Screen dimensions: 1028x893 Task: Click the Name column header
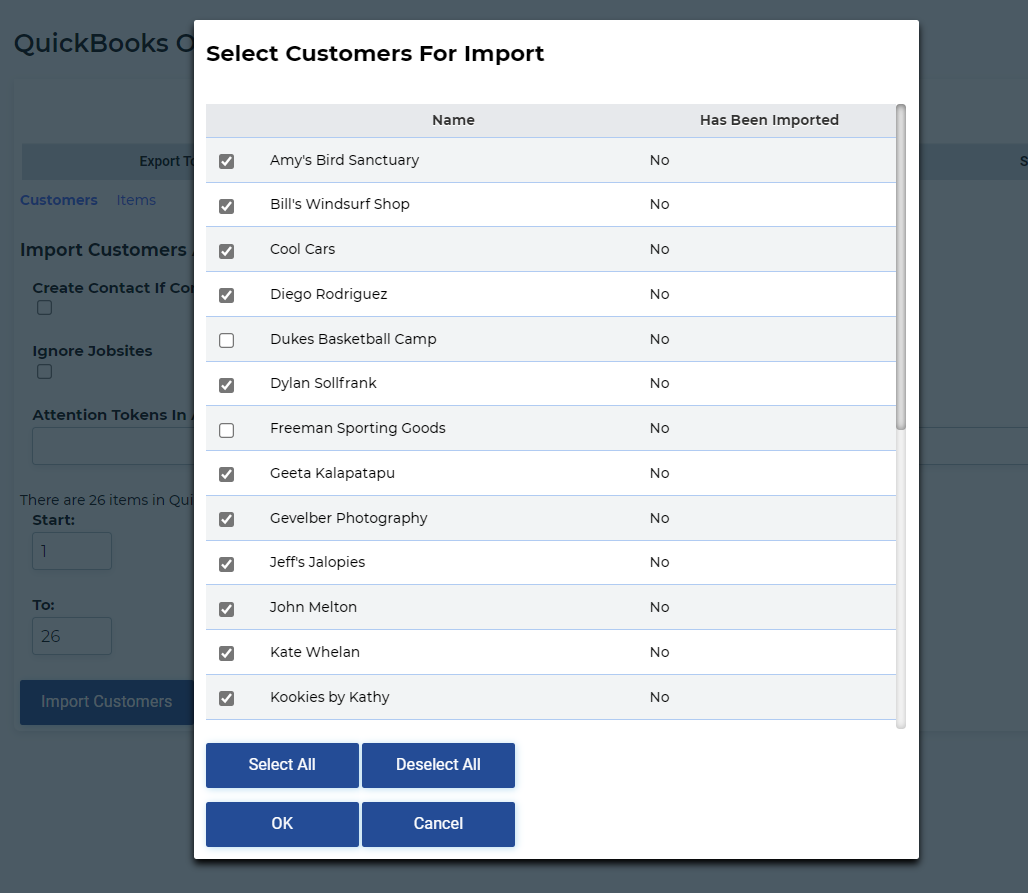[x=453, y=120]
